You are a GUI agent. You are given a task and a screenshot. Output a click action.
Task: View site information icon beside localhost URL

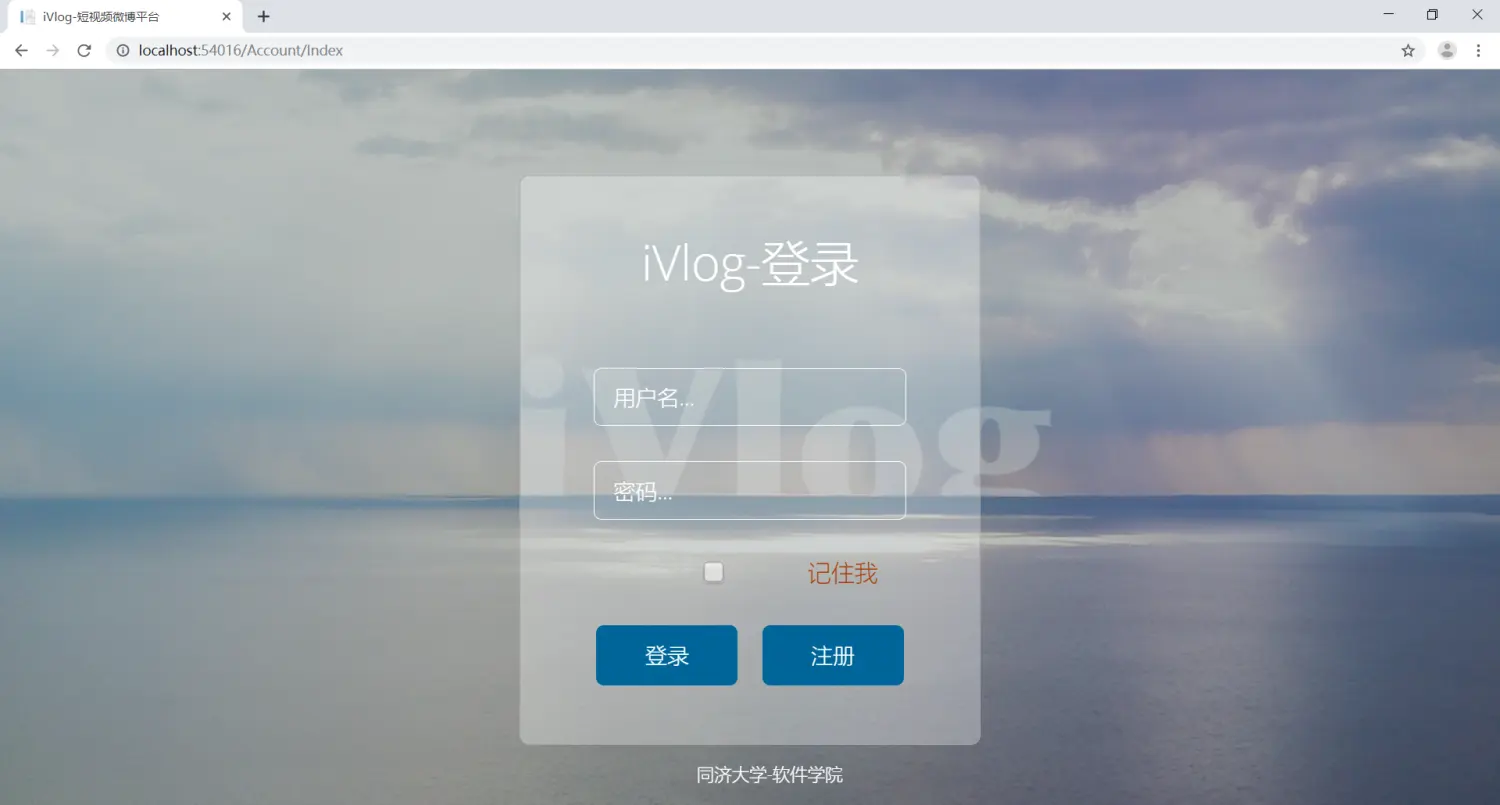tap(122, 51)
